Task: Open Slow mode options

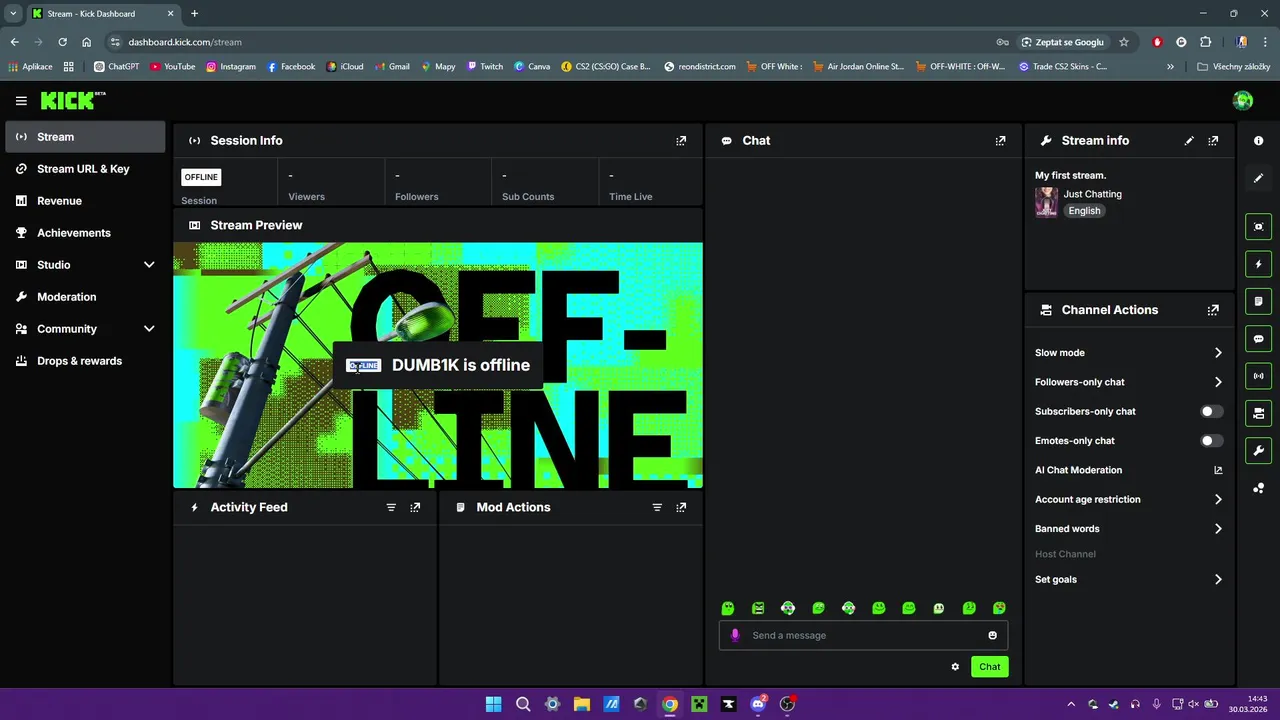Action: [x=1129, y=353]
